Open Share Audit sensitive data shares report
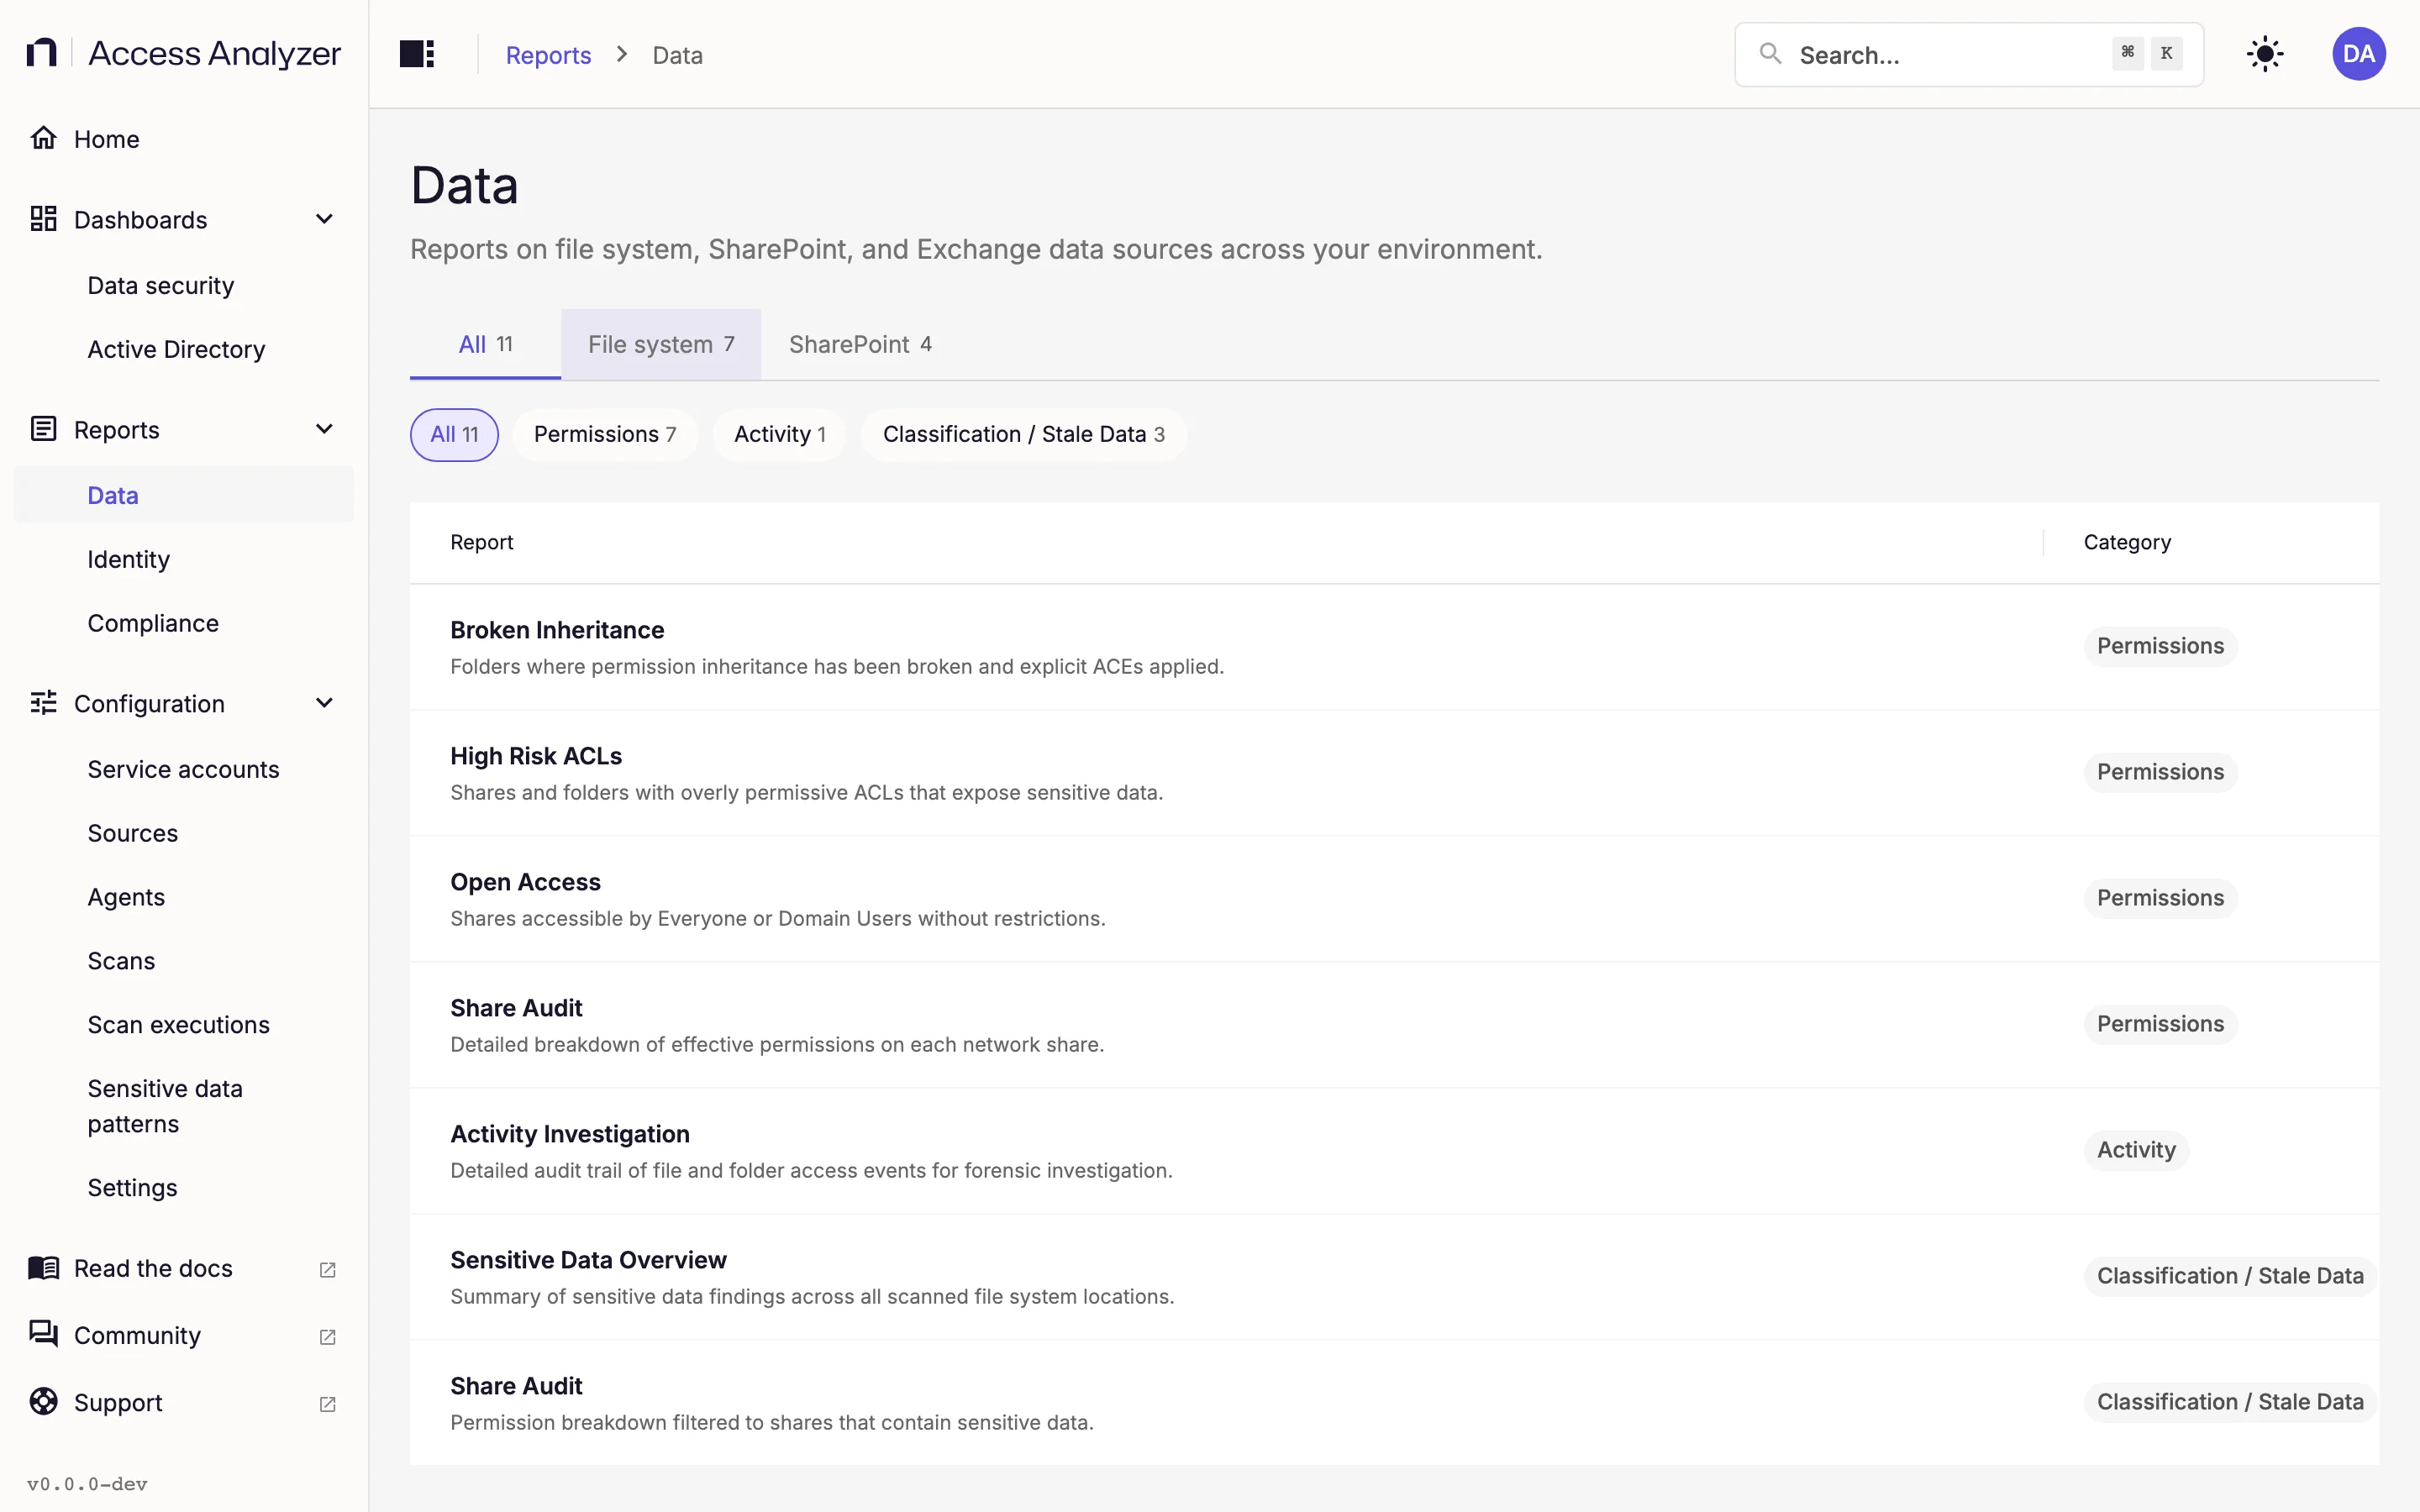The width and height of the screenshot is (2420, 1512). (x=1394, y=1403)
